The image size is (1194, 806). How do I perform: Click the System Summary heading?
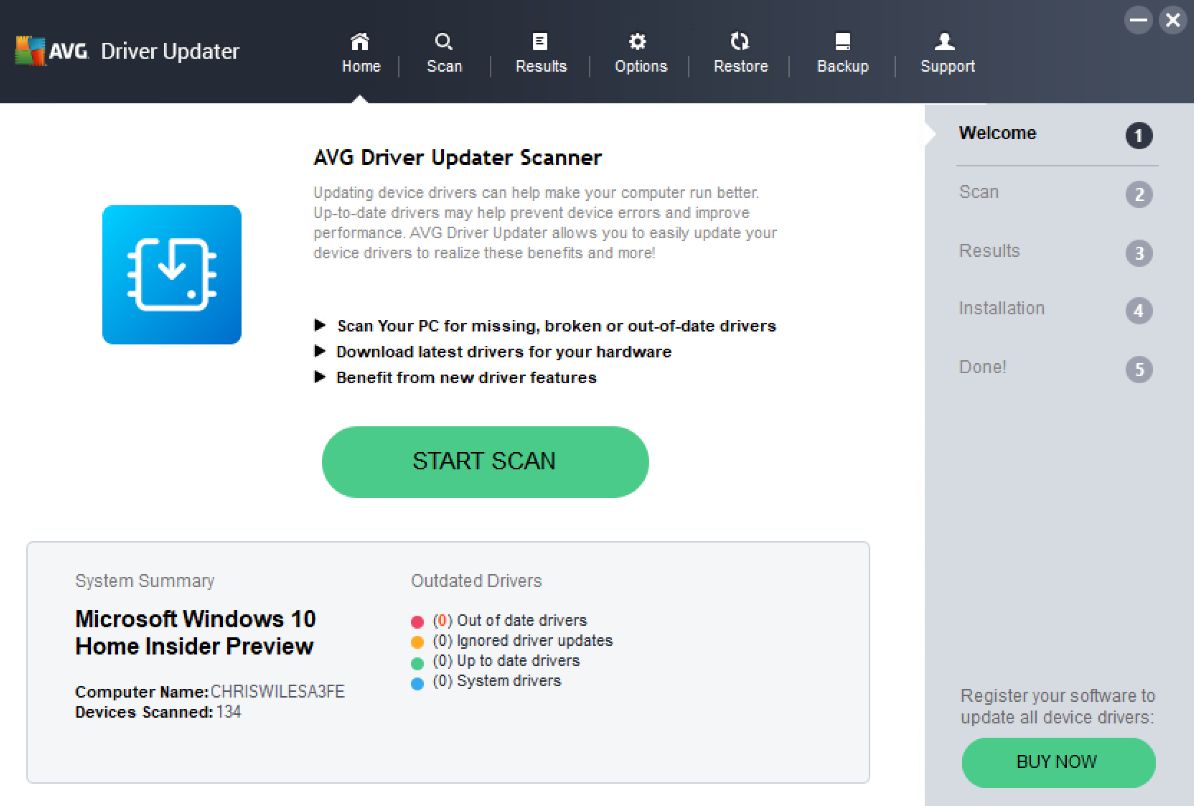(x=145, y=581)
